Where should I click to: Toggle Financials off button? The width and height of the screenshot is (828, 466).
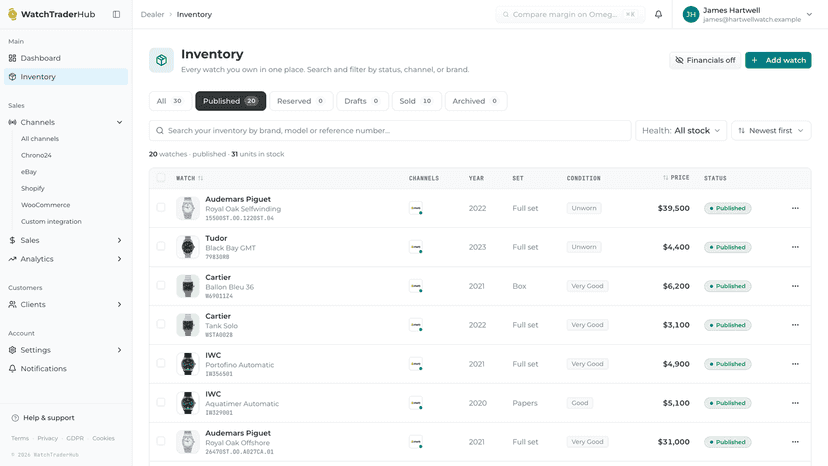pos(705,60)
